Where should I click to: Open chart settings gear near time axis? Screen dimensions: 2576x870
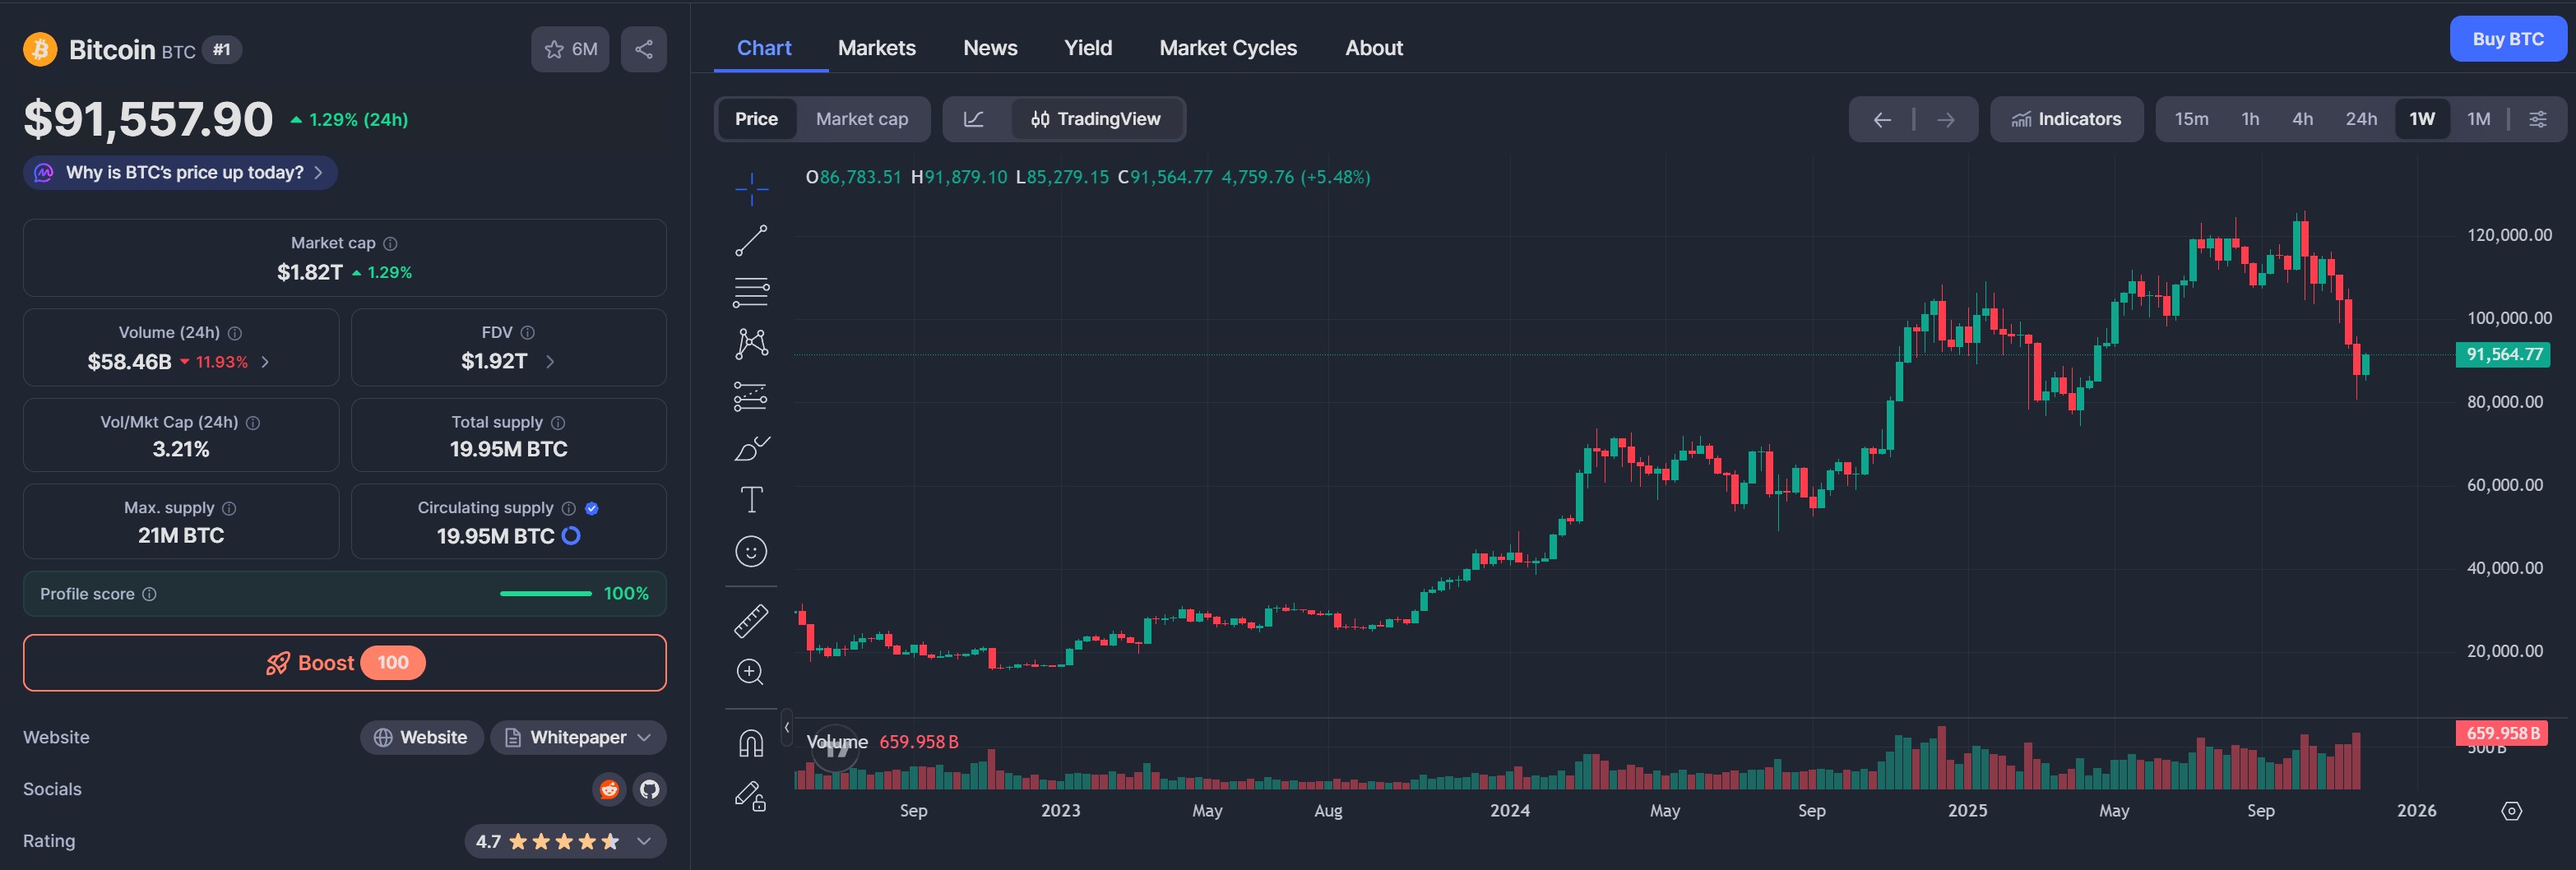pyautogui.click(x=2512, y=811)
